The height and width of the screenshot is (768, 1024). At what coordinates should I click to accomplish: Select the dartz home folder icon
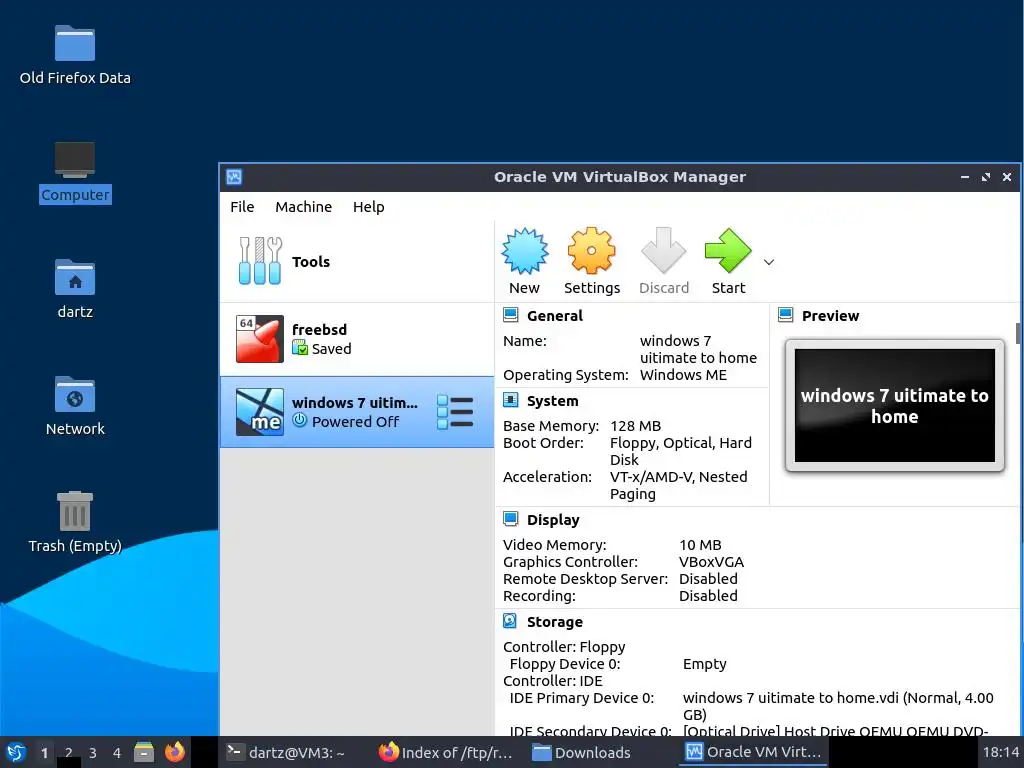tap(75, 289)
